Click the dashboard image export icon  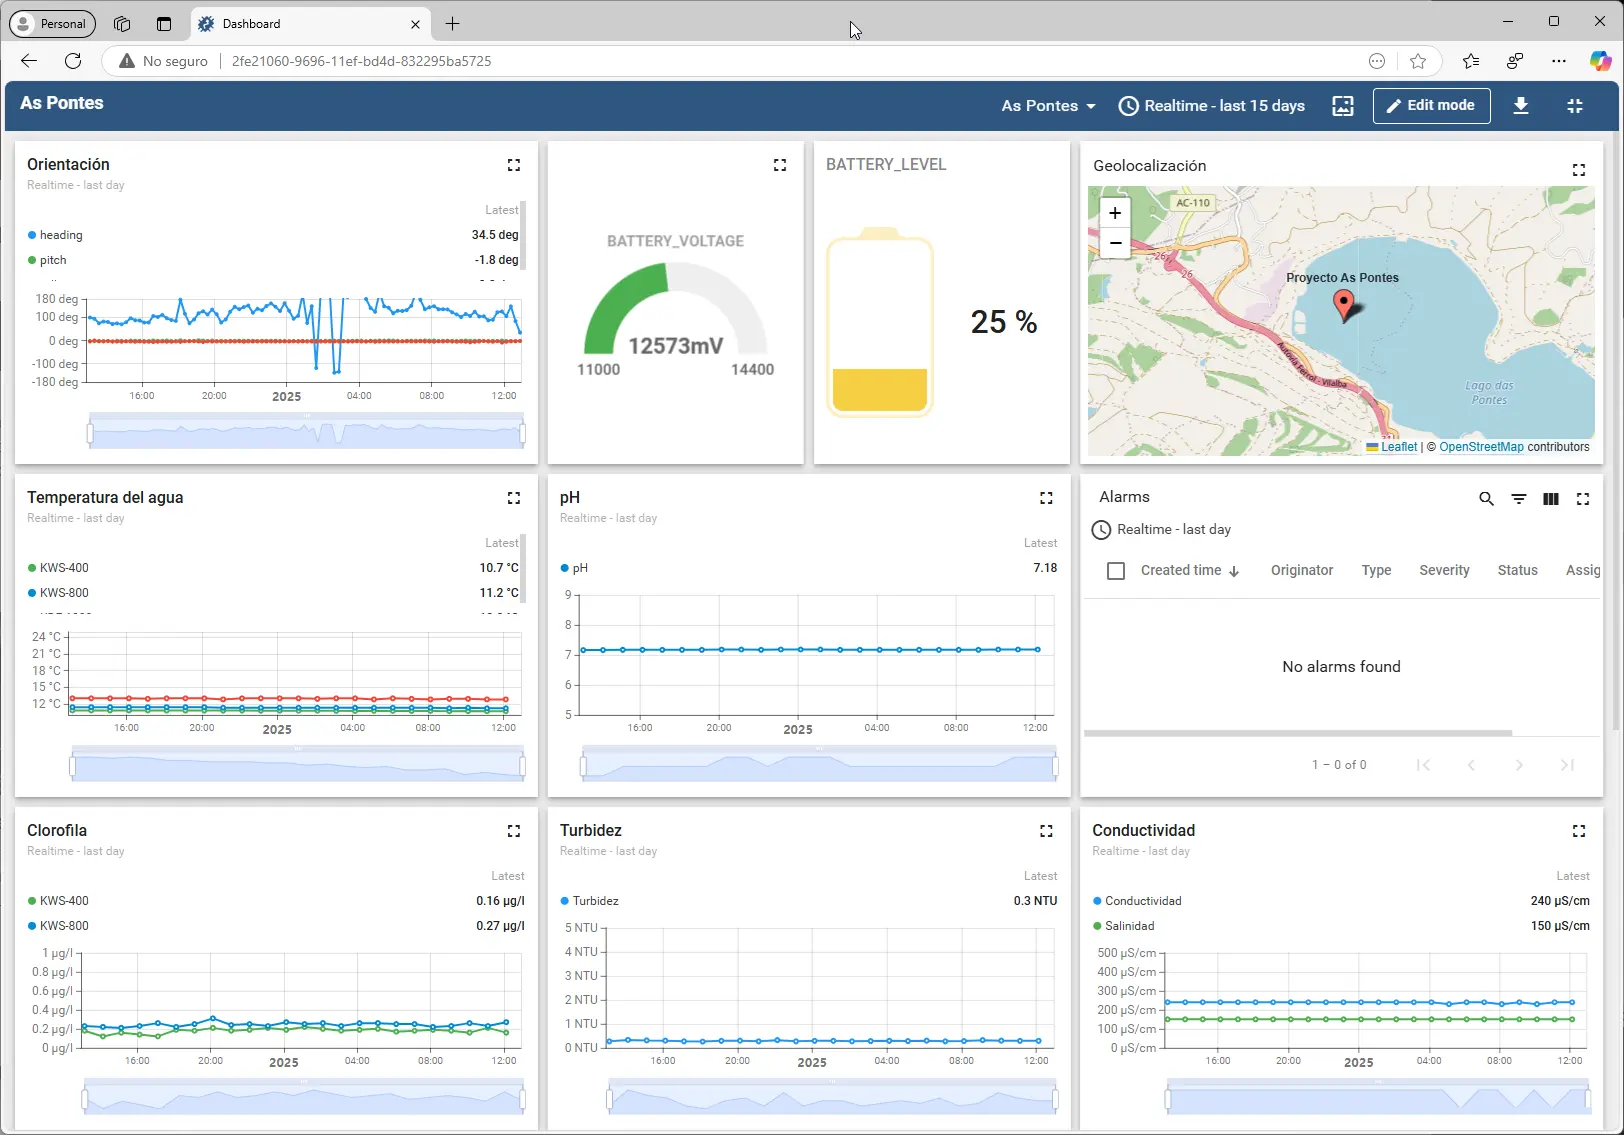1342,106
